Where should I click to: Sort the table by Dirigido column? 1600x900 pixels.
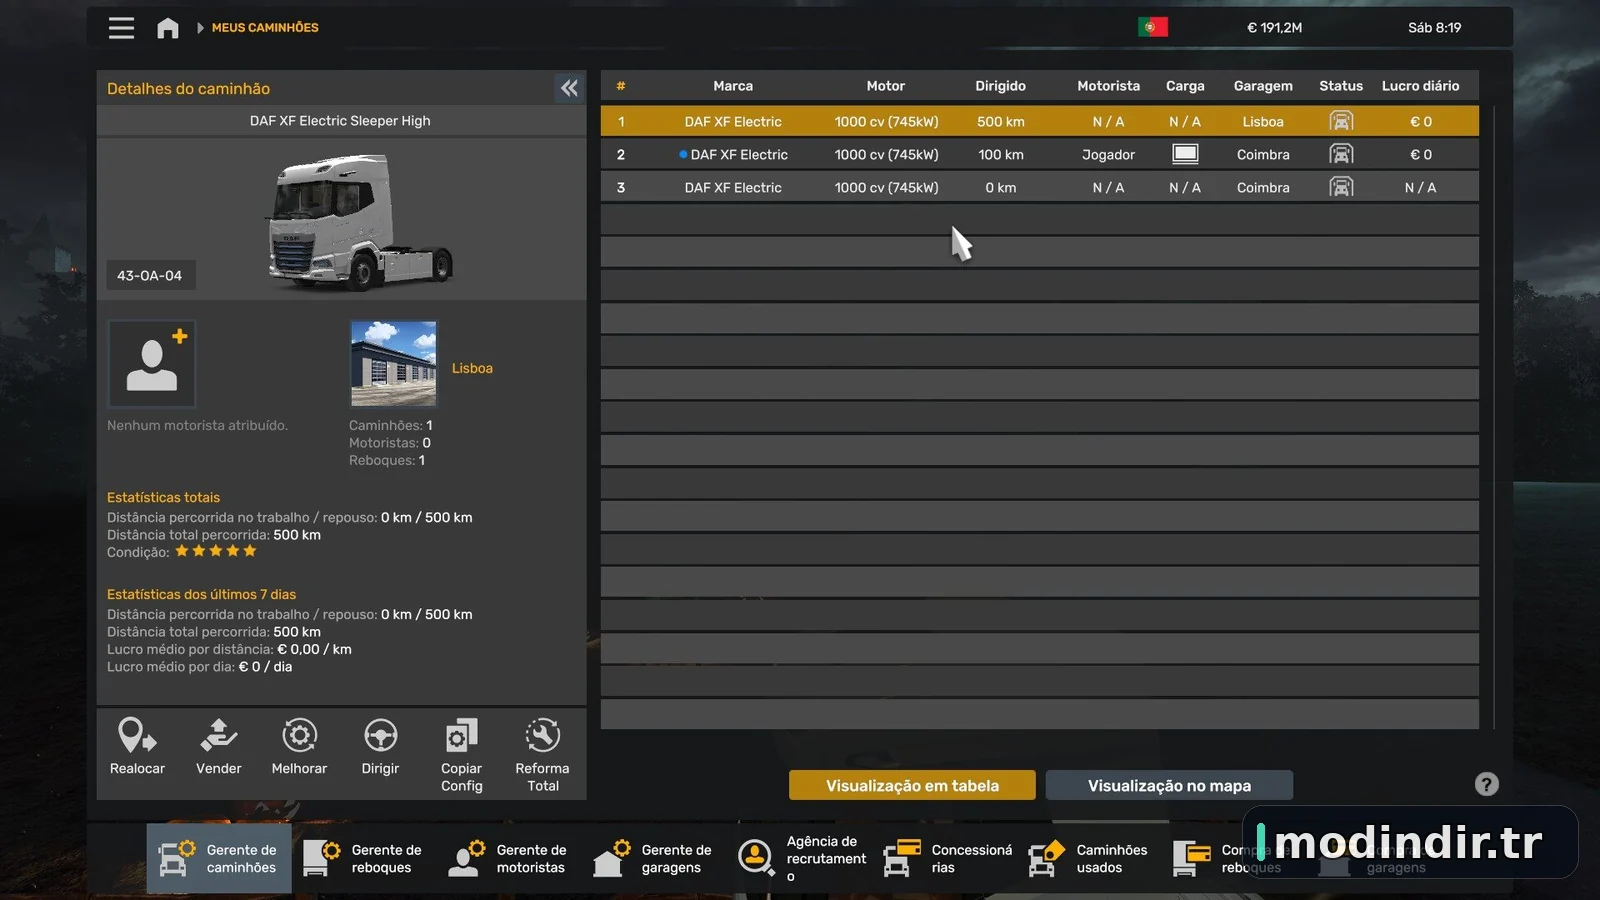(1001, 86)
